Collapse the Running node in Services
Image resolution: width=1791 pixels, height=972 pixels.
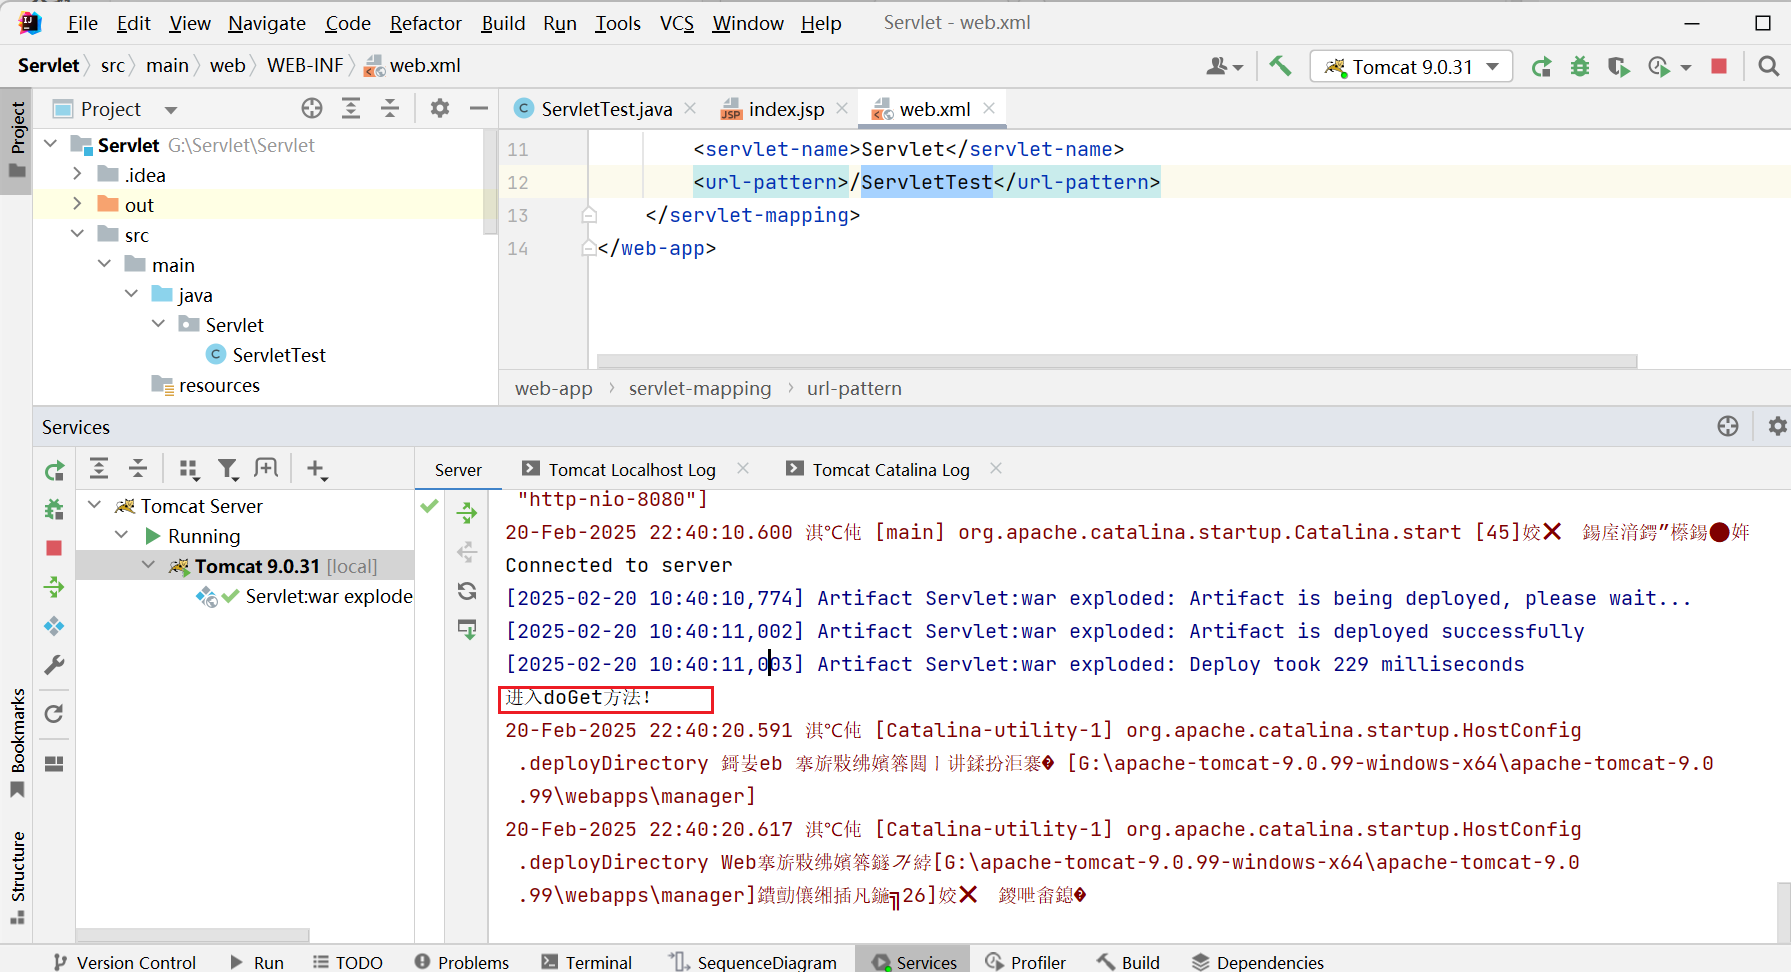(x=121, y=535)
